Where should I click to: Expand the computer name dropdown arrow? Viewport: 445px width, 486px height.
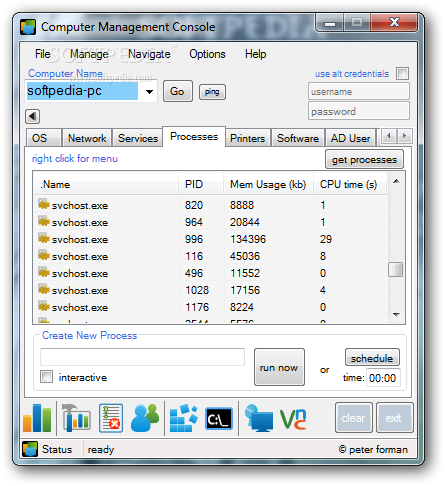click(149, 91)
